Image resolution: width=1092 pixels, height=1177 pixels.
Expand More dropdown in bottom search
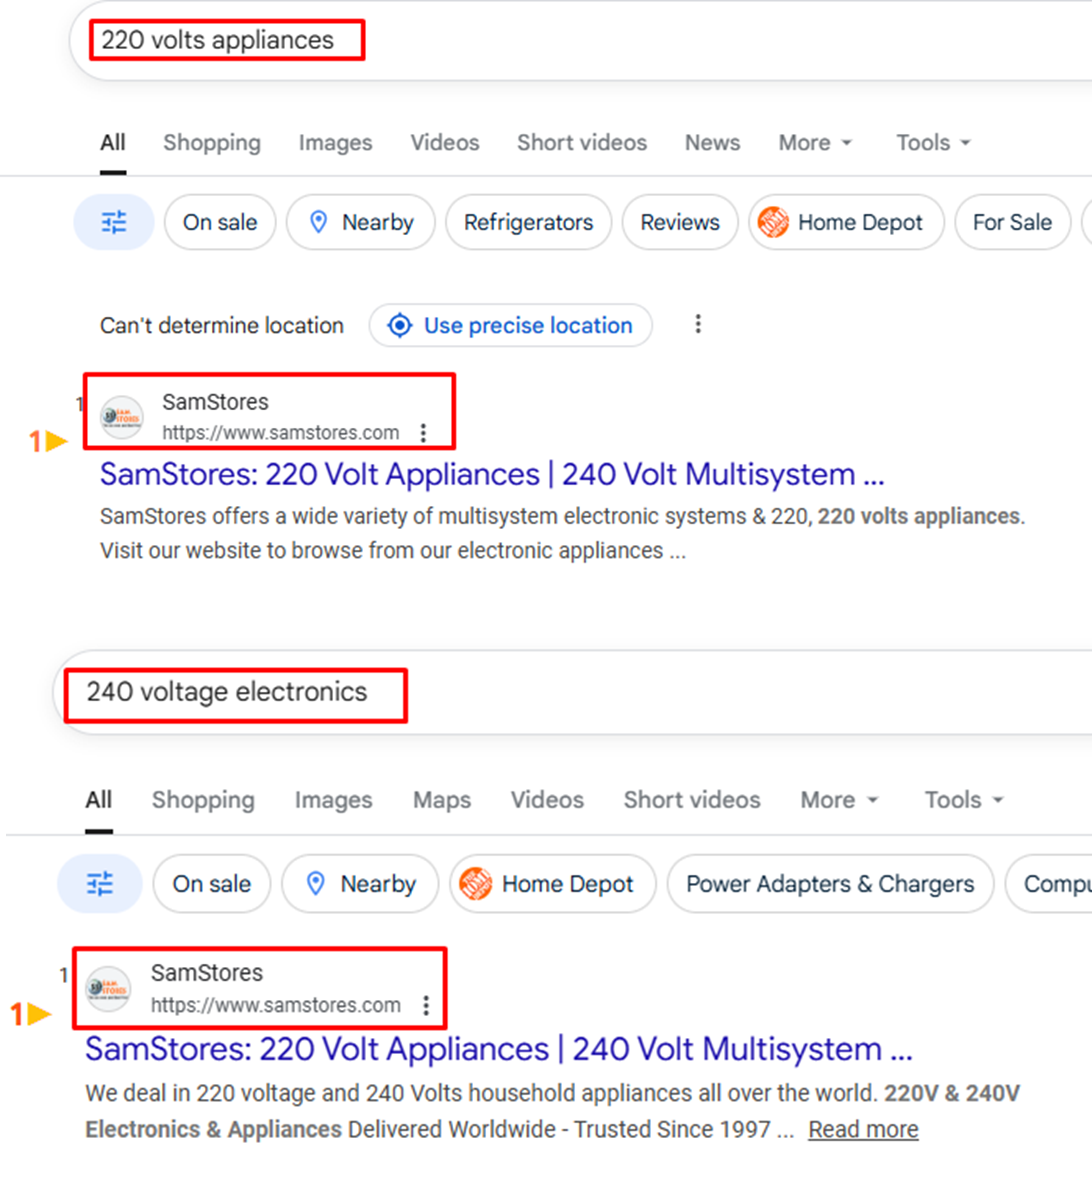839,800
